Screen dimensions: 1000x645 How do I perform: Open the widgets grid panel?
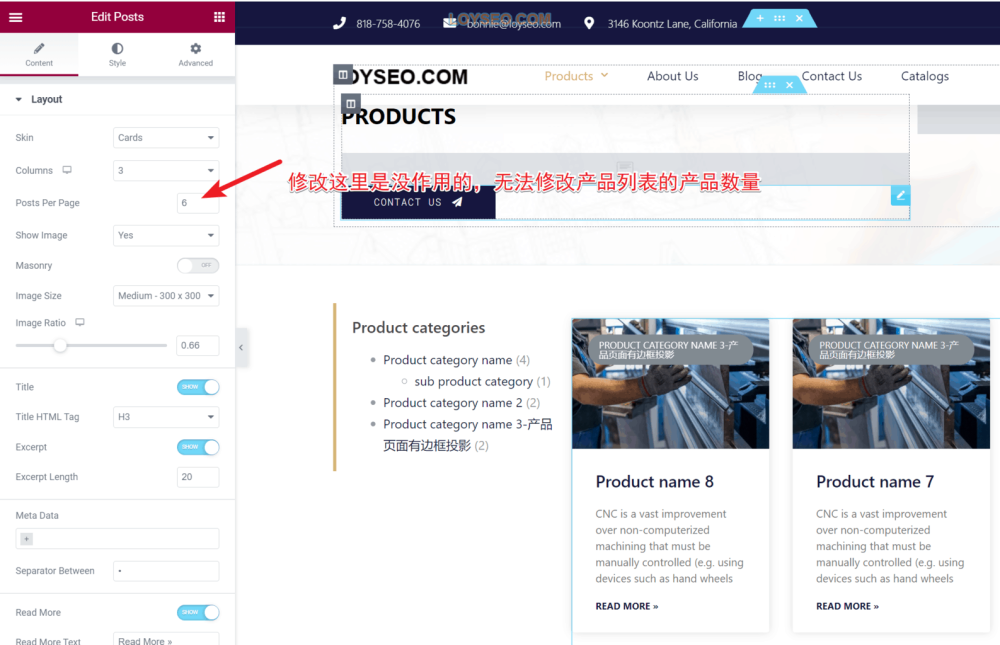point(219,17)
